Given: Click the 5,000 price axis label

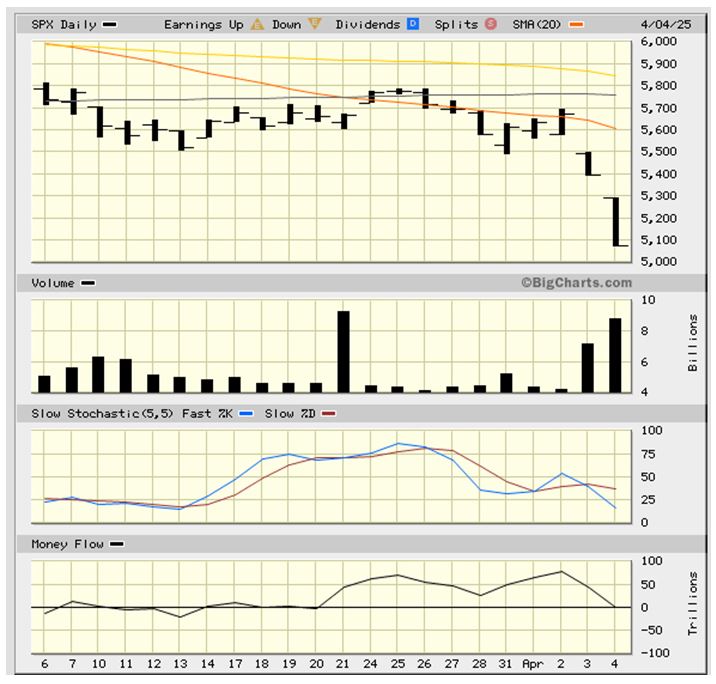Looking at the screenshot, I should point(658,262).
